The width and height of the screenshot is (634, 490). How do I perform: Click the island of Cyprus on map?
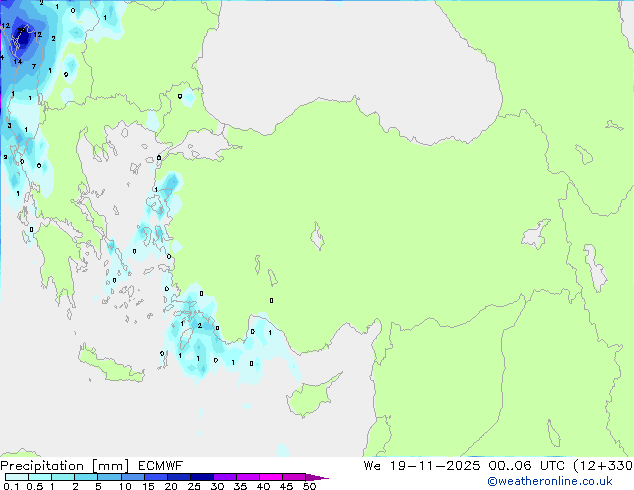tap(309, 397)
